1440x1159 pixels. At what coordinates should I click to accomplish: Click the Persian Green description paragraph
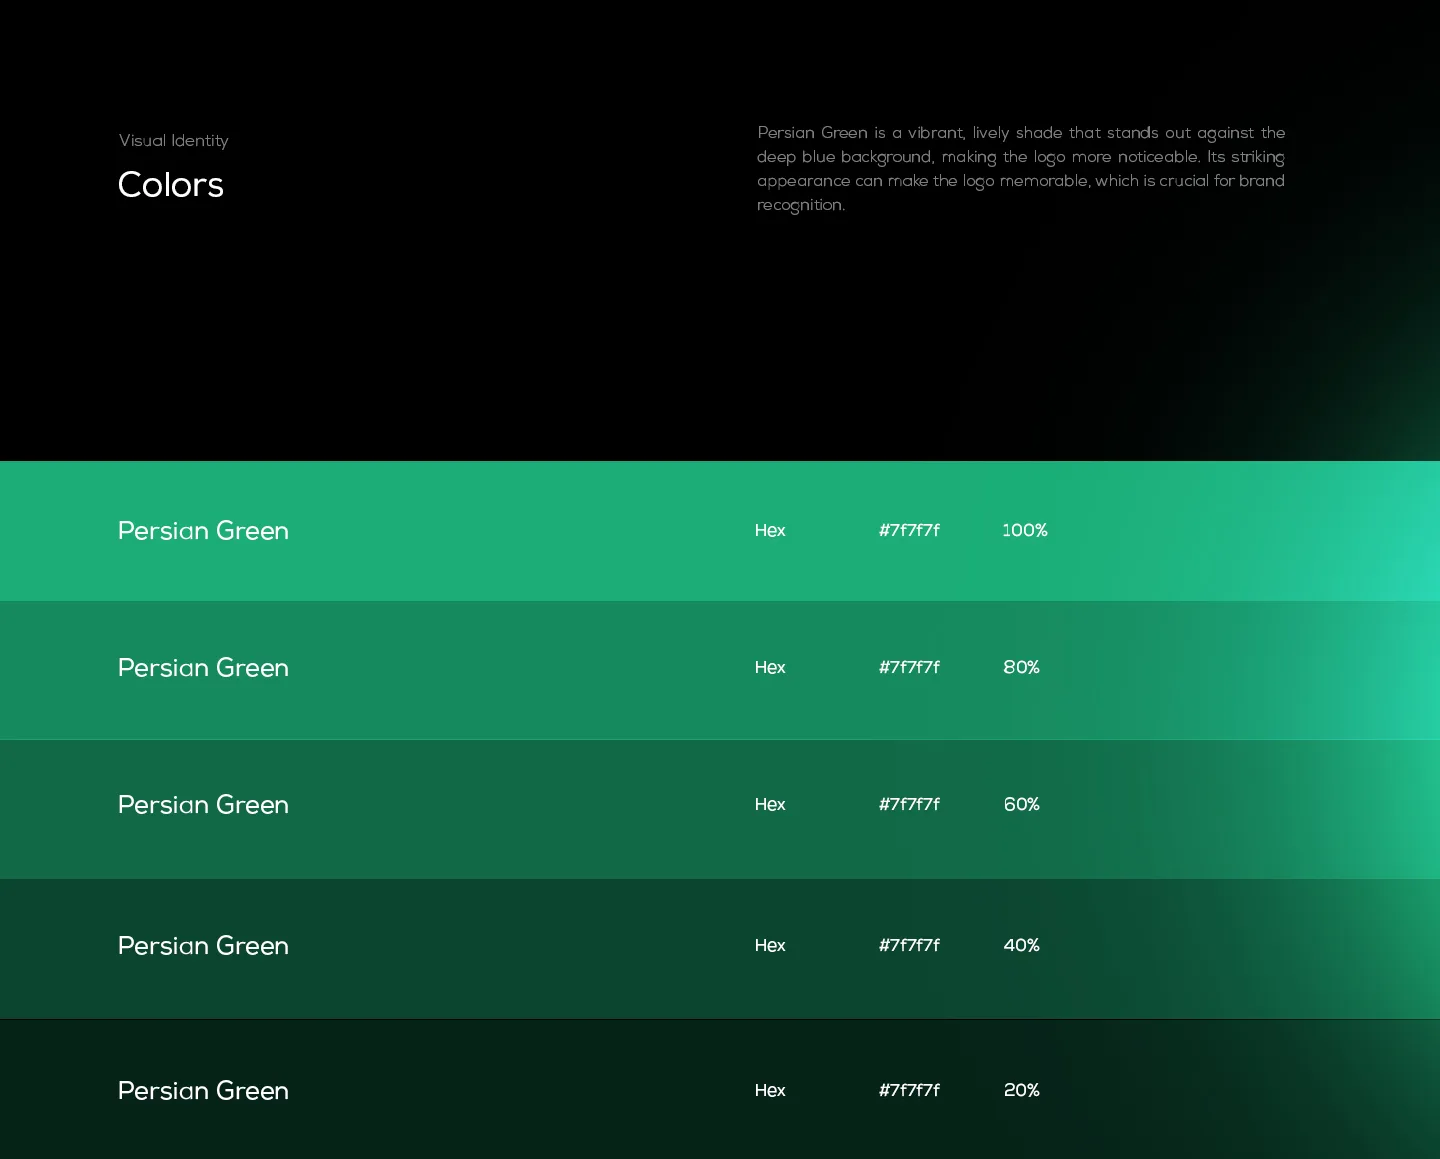tap(1021, 169)
